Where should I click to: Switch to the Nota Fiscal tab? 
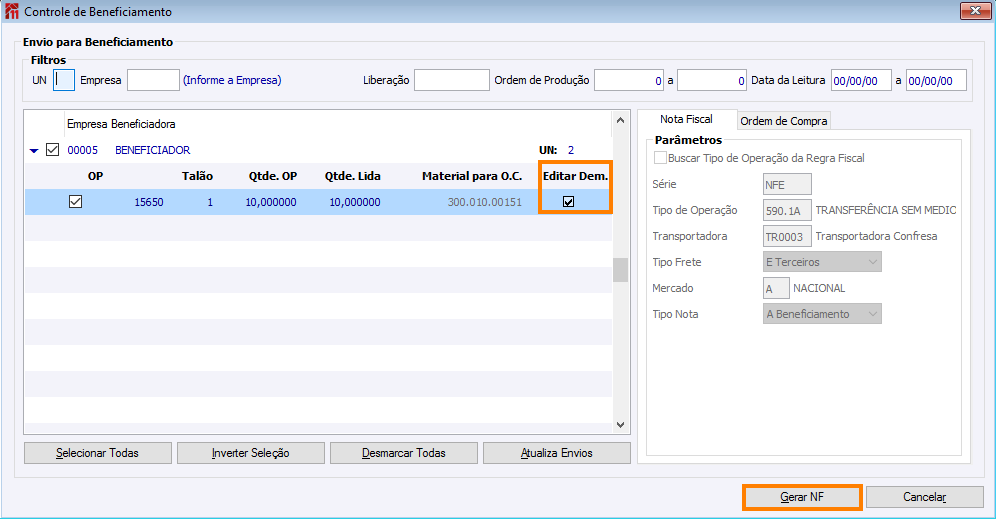pyautogui.click(x=686, y=119)
